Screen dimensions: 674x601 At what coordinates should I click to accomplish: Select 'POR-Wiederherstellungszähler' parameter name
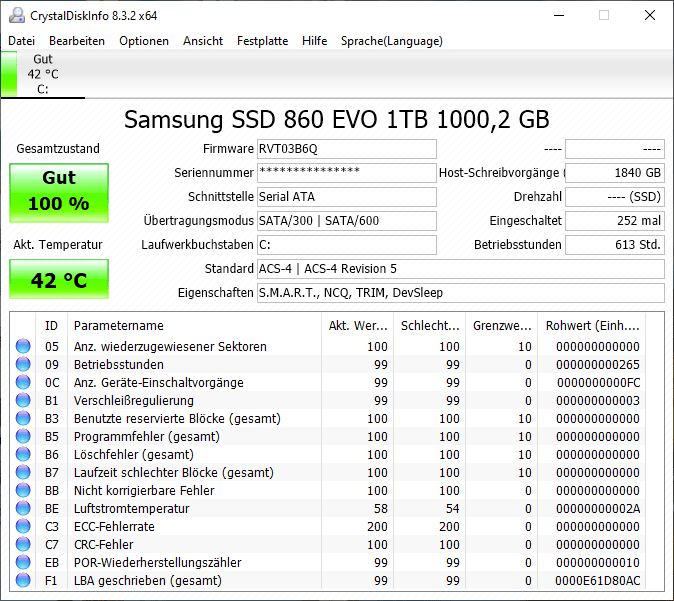[158, 563]
